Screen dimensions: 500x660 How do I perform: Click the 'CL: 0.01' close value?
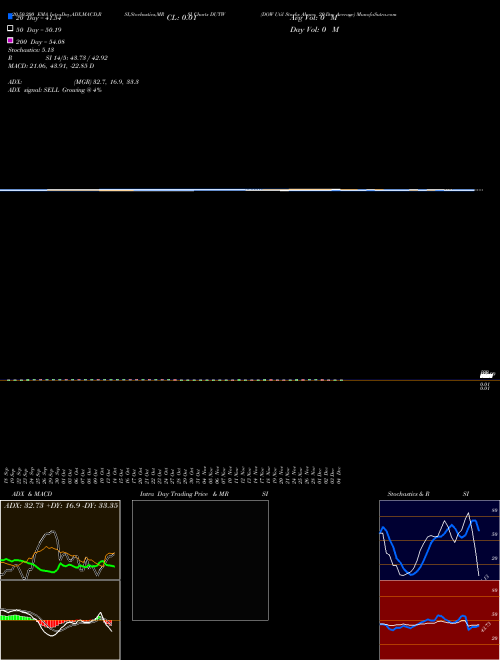coord(181,18)
